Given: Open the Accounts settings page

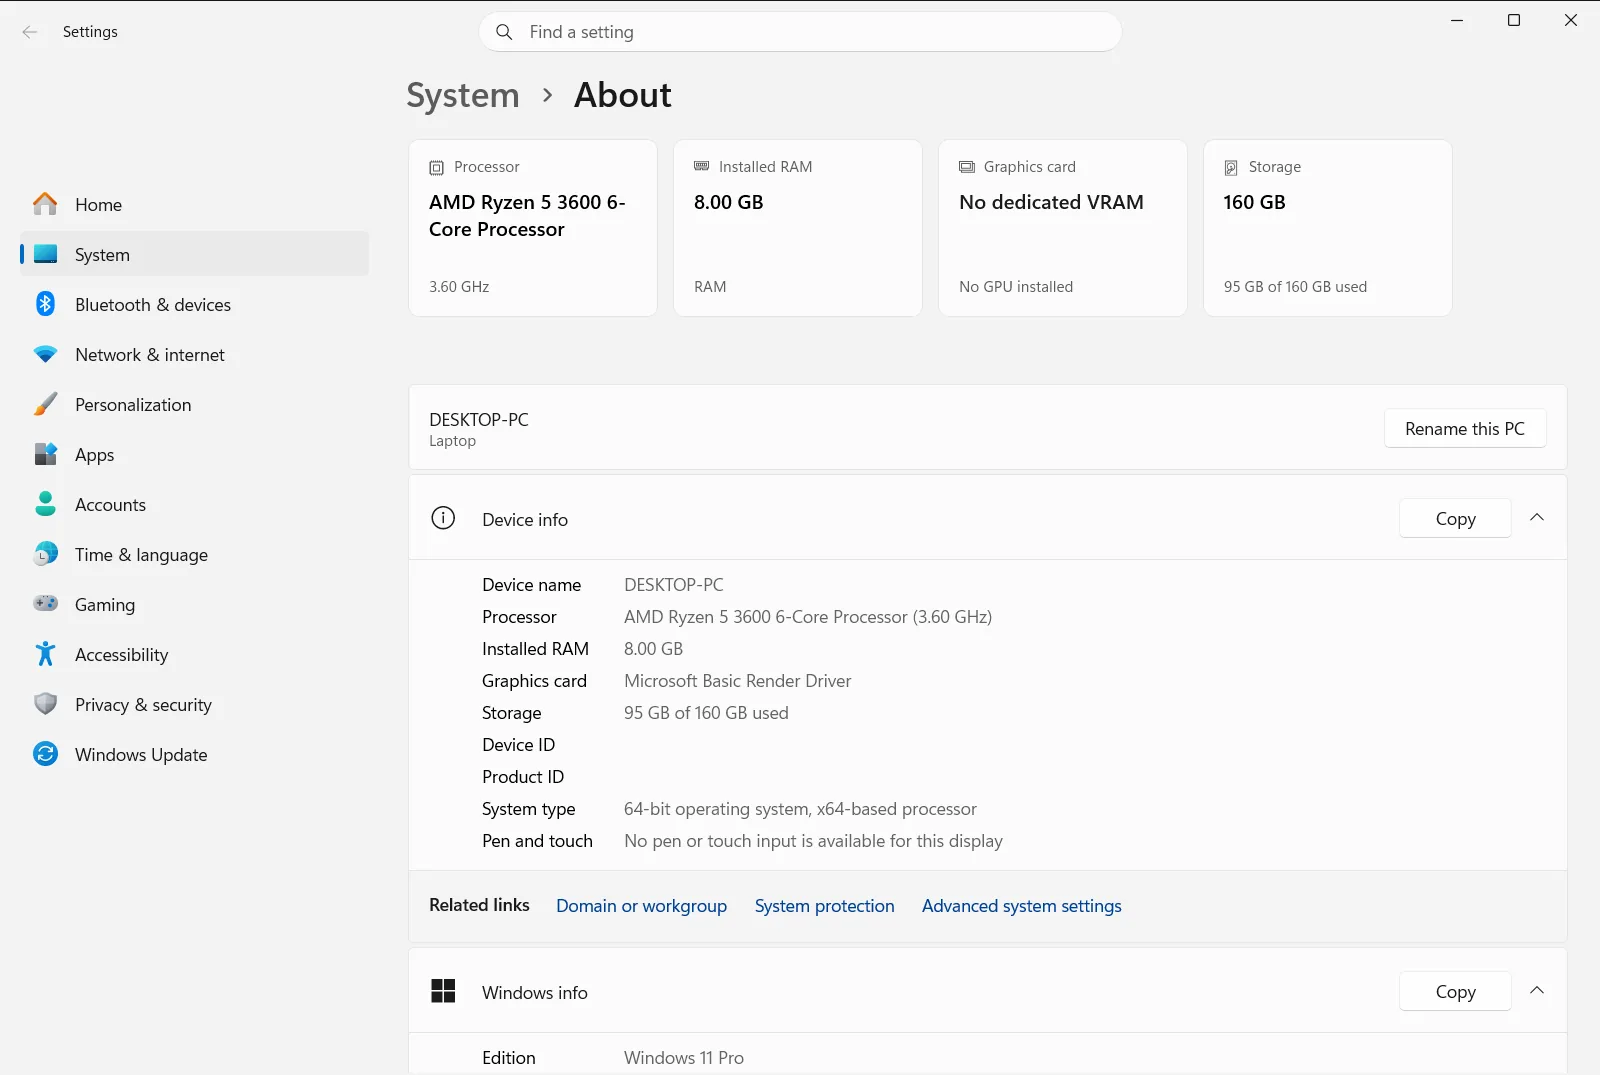Looking at the screenshot, I should pyautogui.click(x=194, y=504).
